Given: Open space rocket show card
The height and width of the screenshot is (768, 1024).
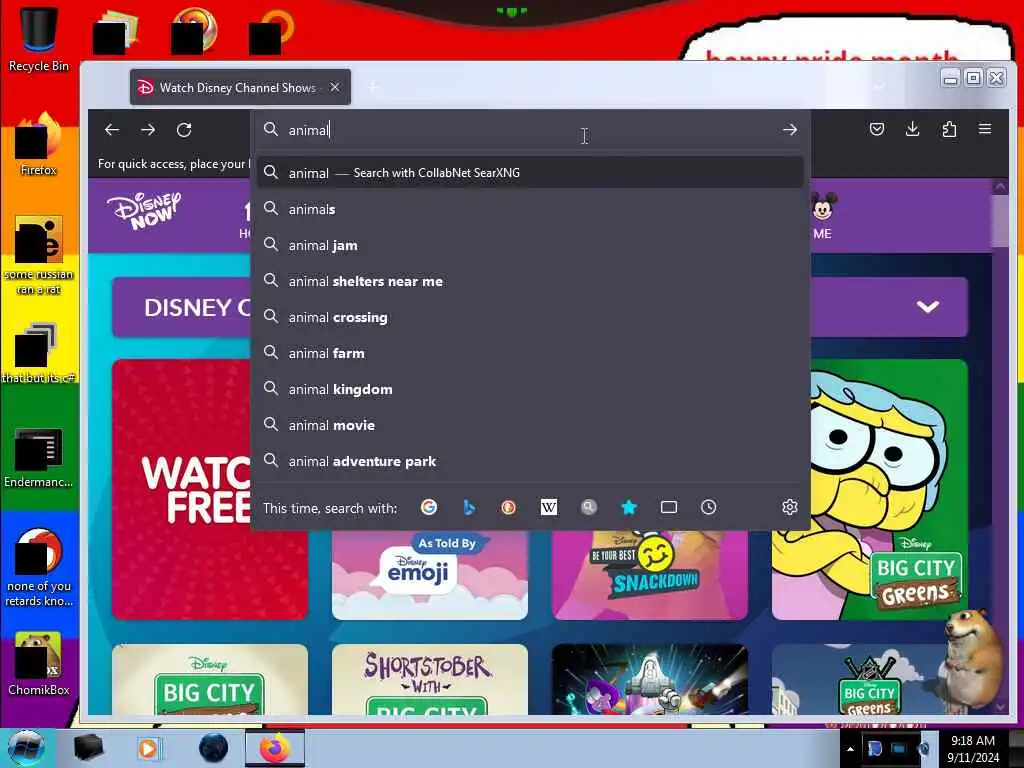Looking at the screenshot, I should click(650, 679).
